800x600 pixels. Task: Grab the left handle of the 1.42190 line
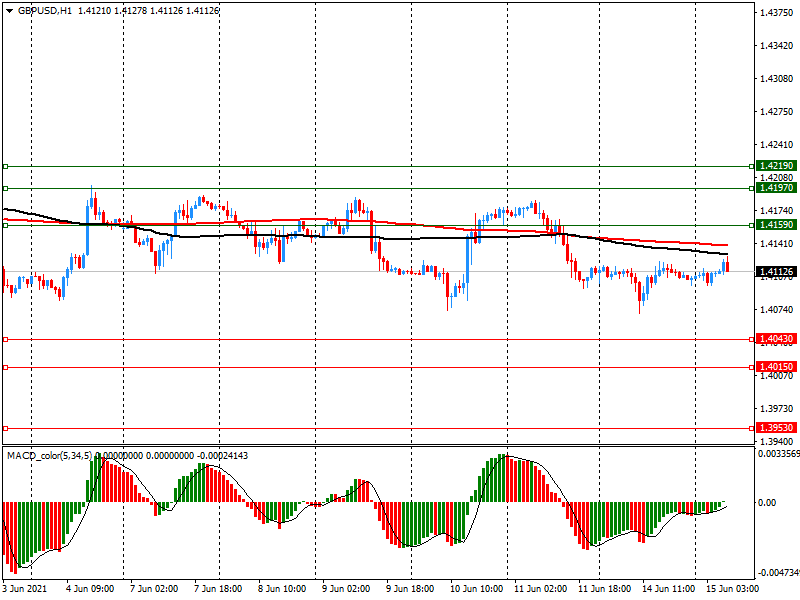pos(5,166)
